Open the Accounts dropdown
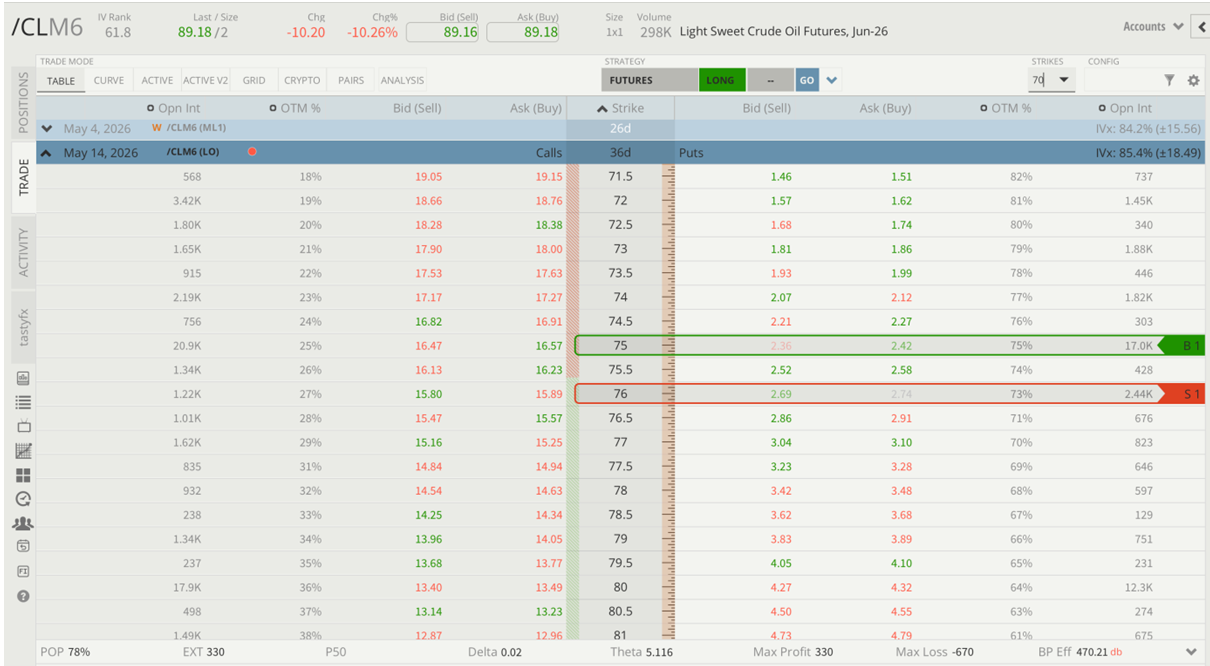Image resolution: width=1210 pixels, height=666 pixels. point(1153,27)
